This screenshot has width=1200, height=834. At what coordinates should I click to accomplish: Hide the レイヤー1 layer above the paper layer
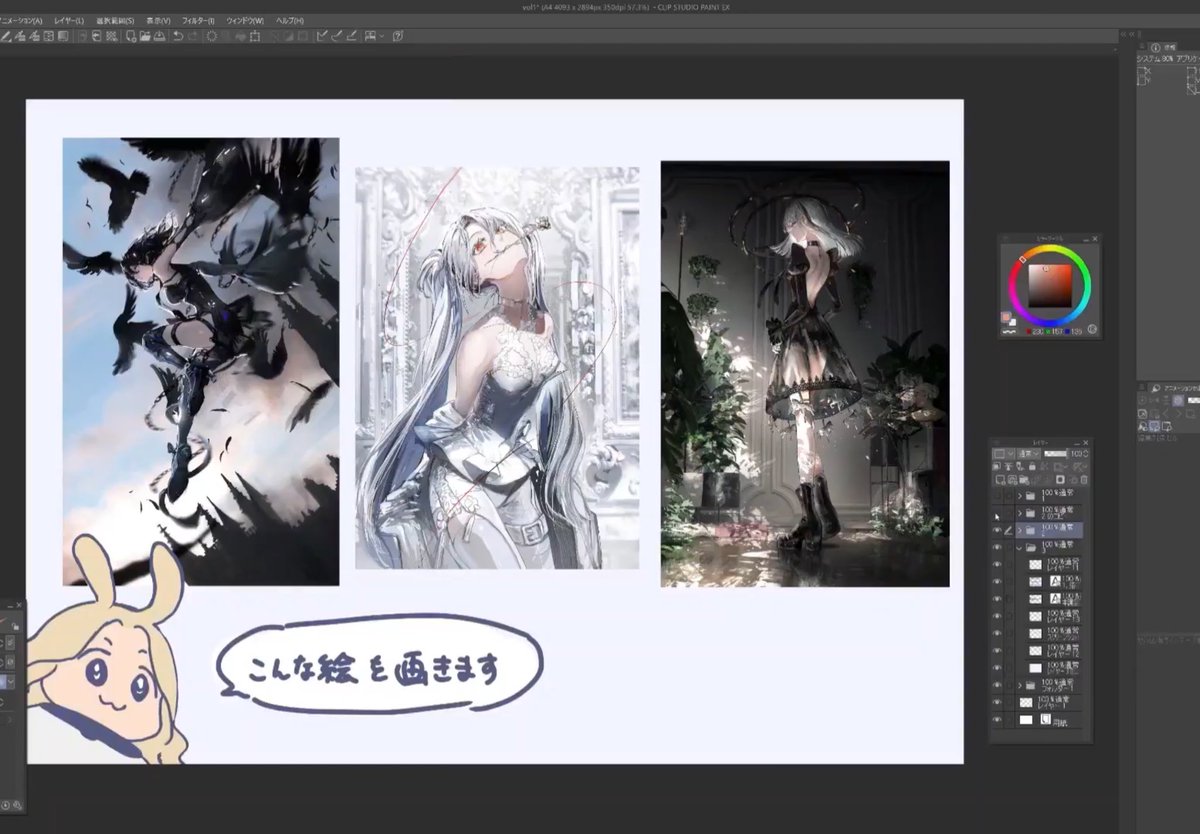tap(997, 703)
